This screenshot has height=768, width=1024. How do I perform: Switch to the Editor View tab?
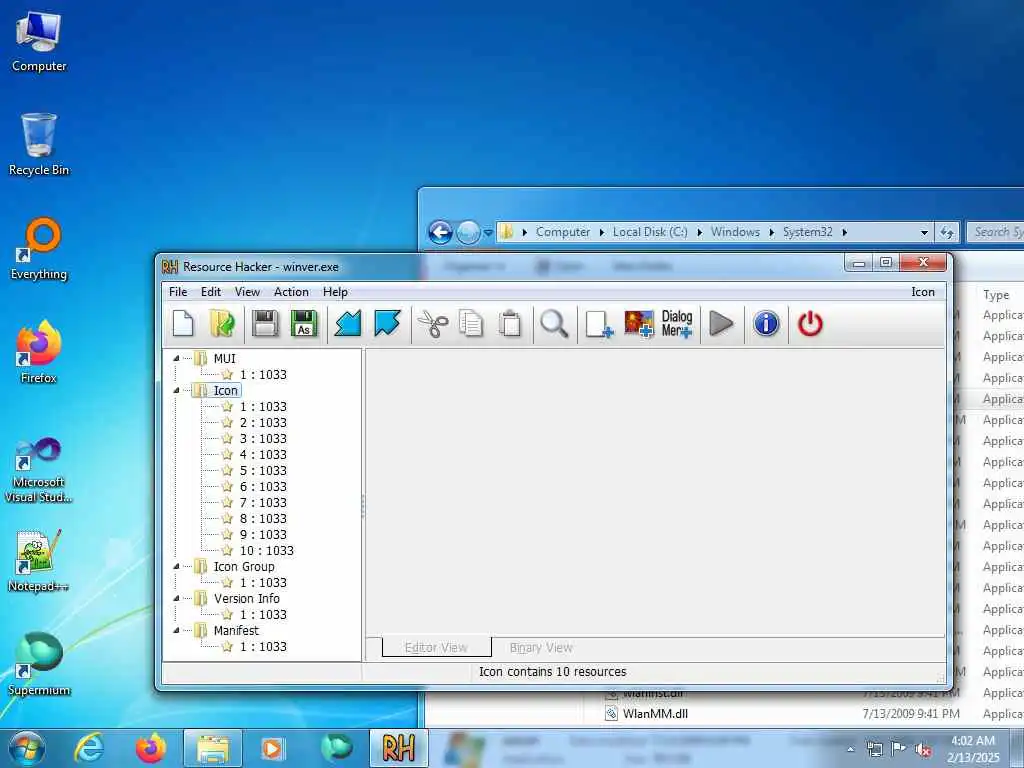(x=436, y=647)
